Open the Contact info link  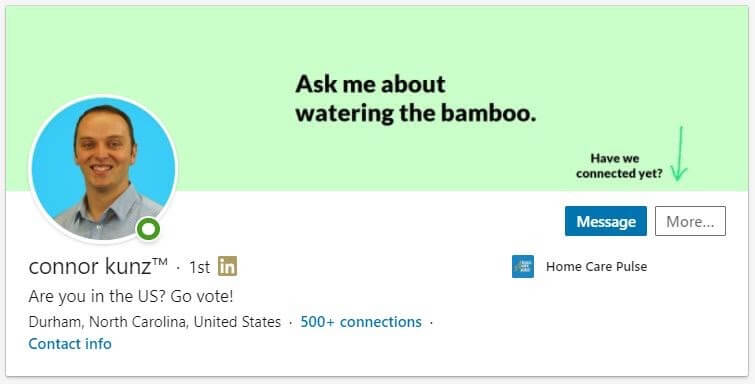[70, 344]
